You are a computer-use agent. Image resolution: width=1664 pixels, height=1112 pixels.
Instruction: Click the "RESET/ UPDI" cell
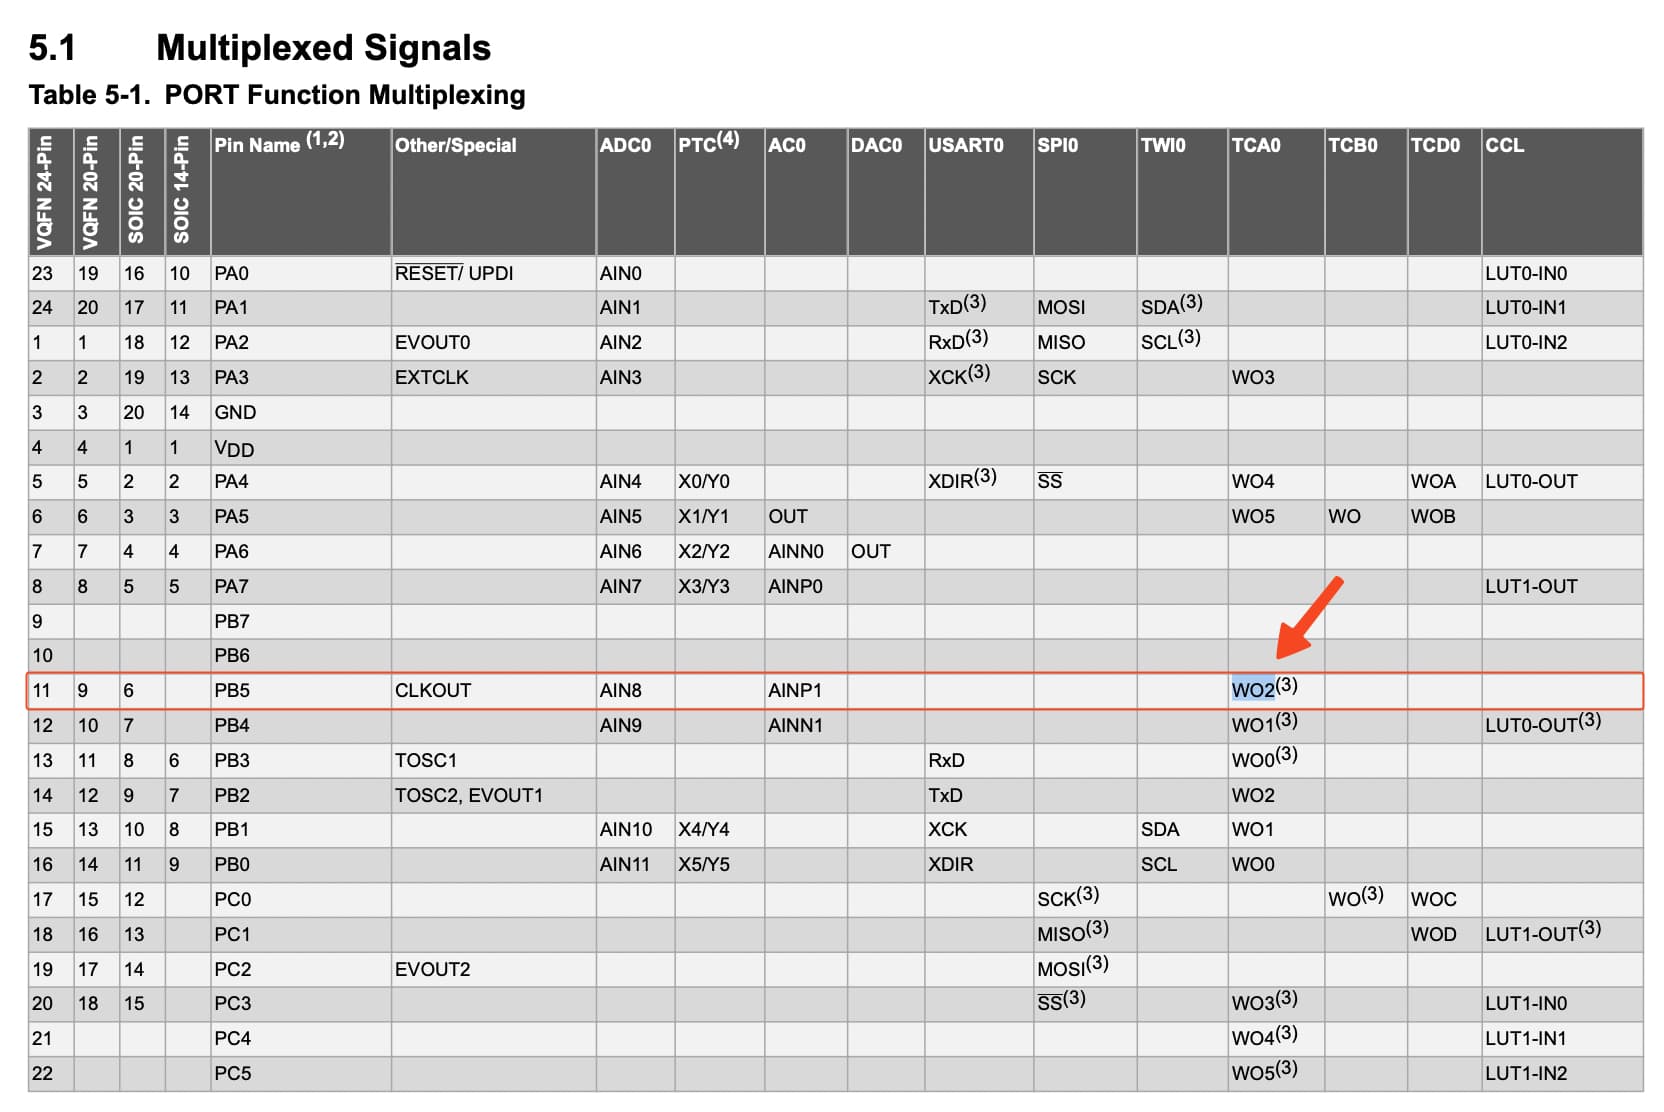[x=453, y=273]
